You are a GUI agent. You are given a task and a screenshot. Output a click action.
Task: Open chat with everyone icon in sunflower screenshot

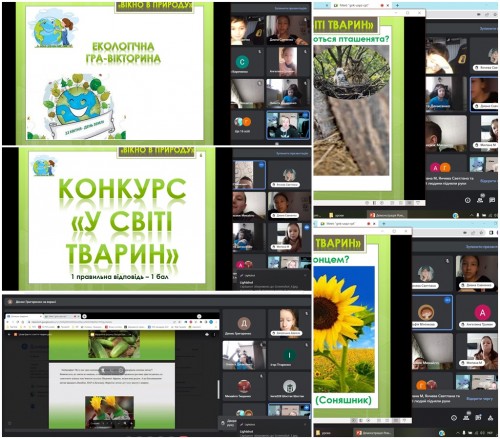click(478, 417)
